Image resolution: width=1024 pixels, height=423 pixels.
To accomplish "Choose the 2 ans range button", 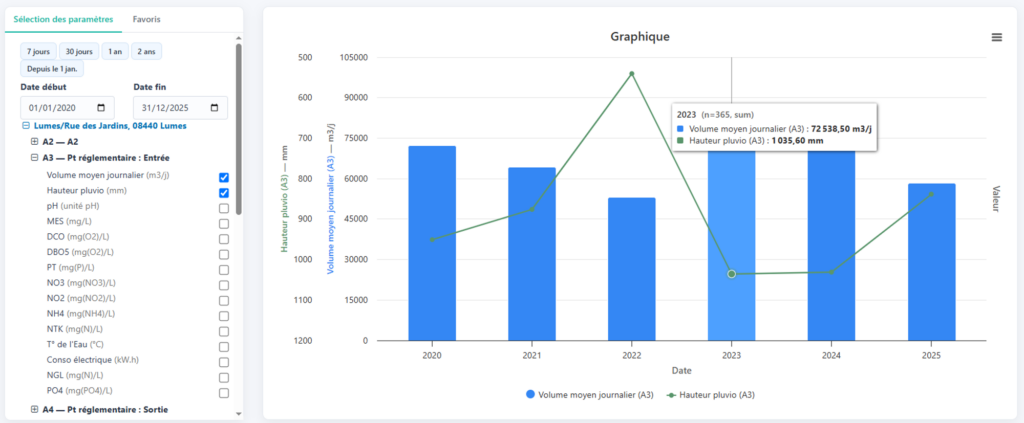I will [x=146, y=52].
